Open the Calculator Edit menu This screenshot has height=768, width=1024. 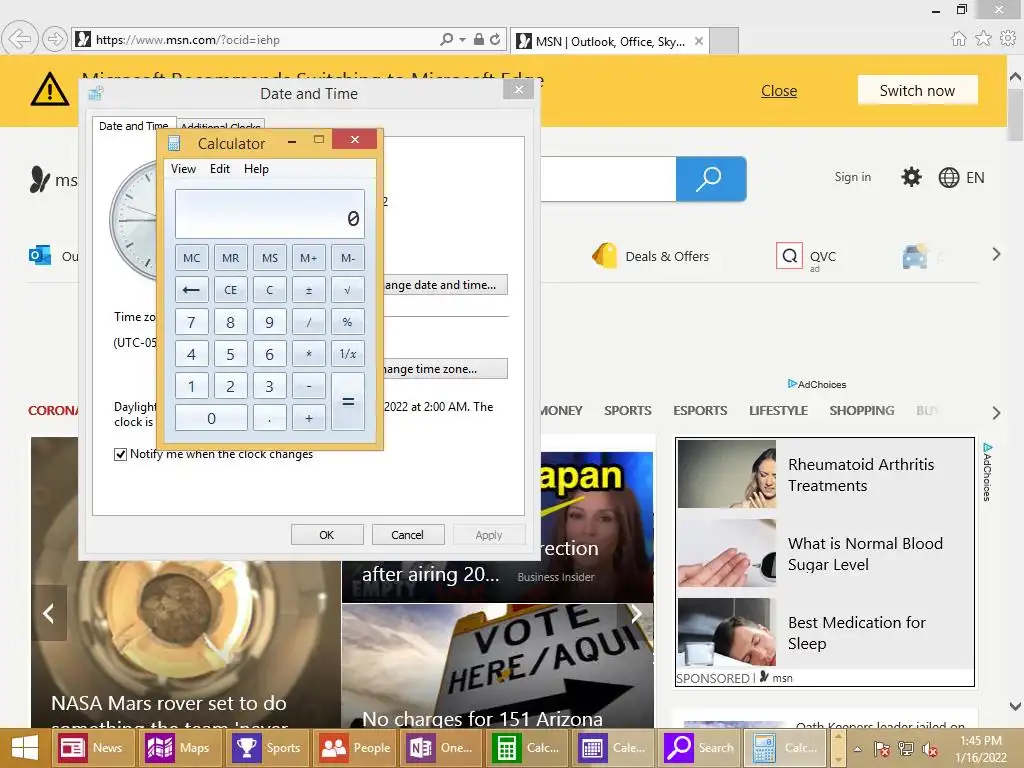(219, 168)
